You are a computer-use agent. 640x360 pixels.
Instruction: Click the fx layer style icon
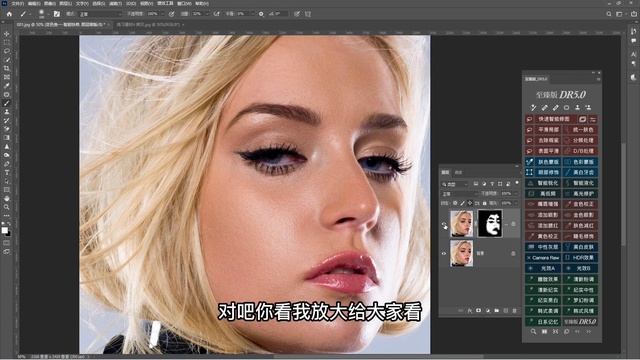pos(469,311)
